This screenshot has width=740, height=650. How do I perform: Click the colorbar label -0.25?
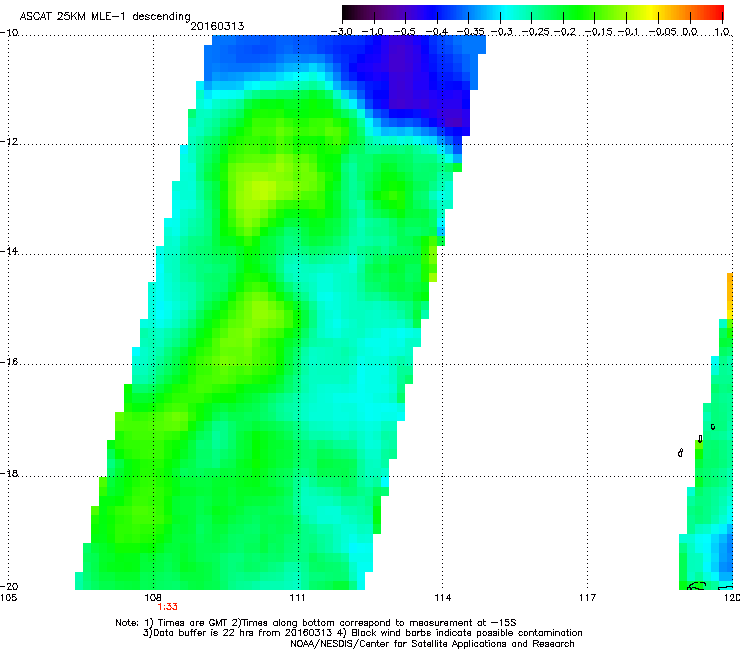tap(536, 32)
